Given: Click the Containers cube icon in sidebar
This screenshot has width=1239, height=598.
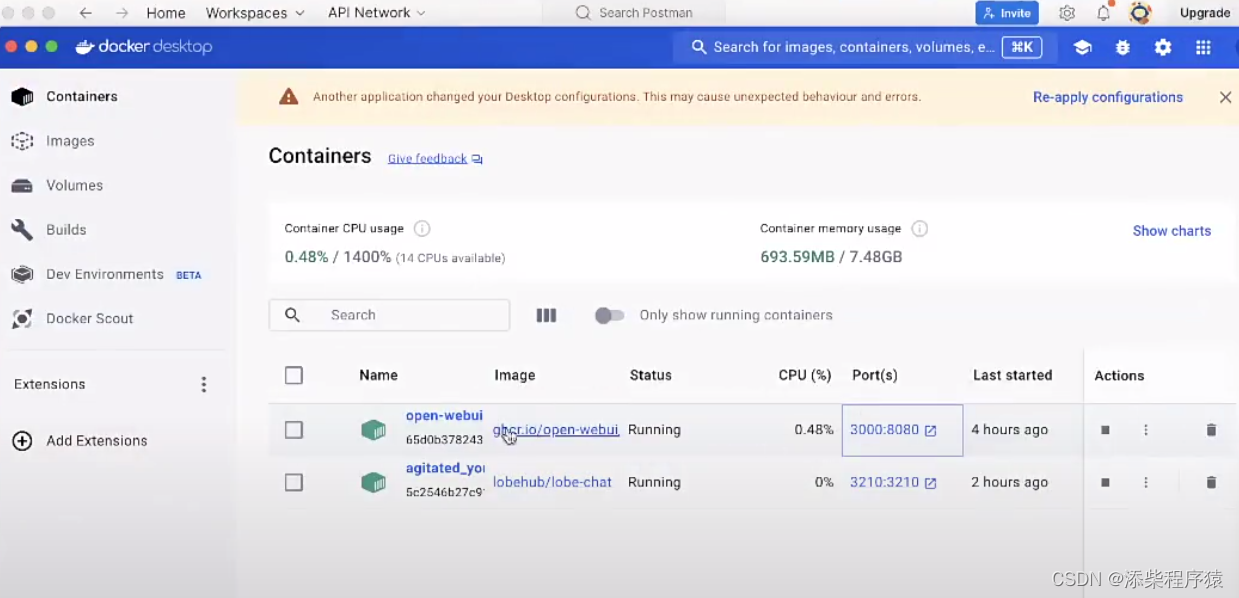Looking at the screenshot, I should (22, 97).
